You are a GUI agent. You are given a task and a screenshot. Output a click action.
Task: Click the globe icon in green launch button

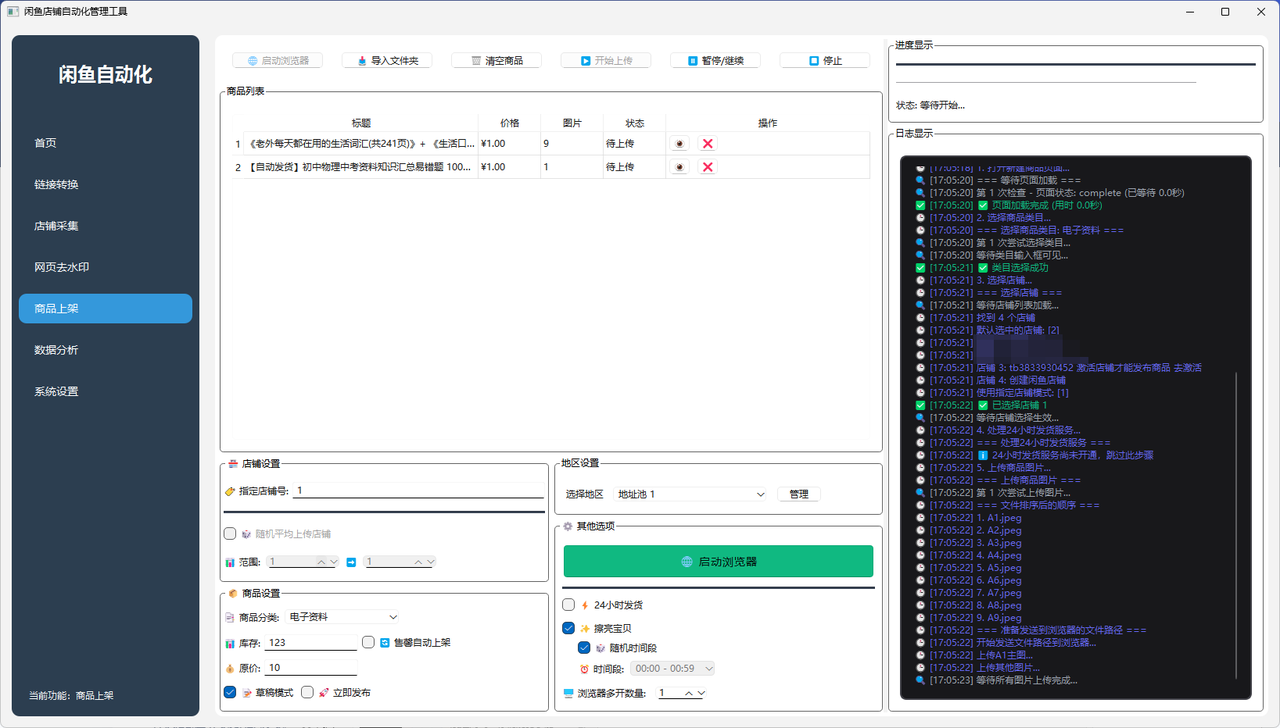(x=686, y=562)
